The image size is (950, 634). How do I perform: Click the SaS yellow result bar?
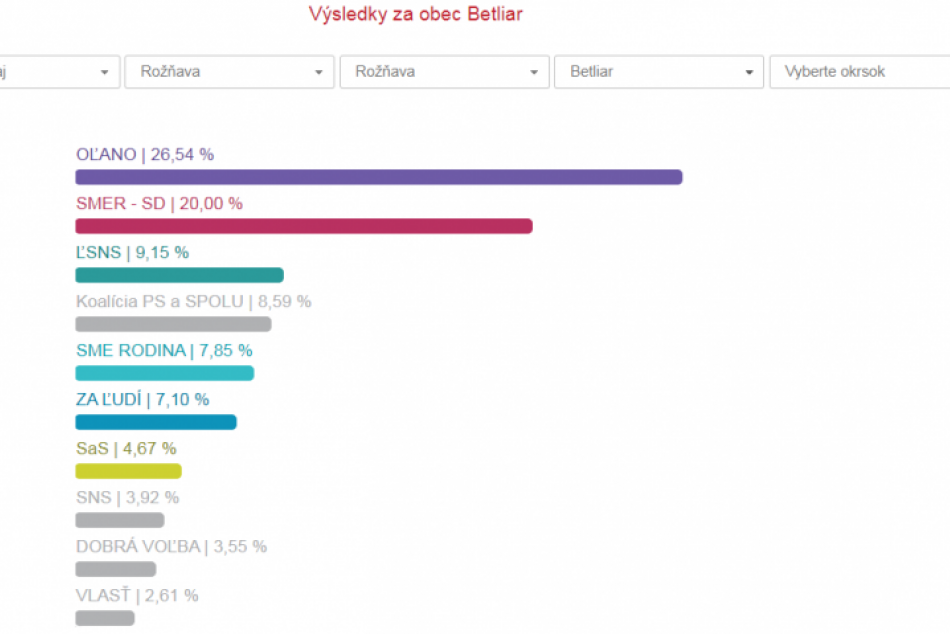127,470
